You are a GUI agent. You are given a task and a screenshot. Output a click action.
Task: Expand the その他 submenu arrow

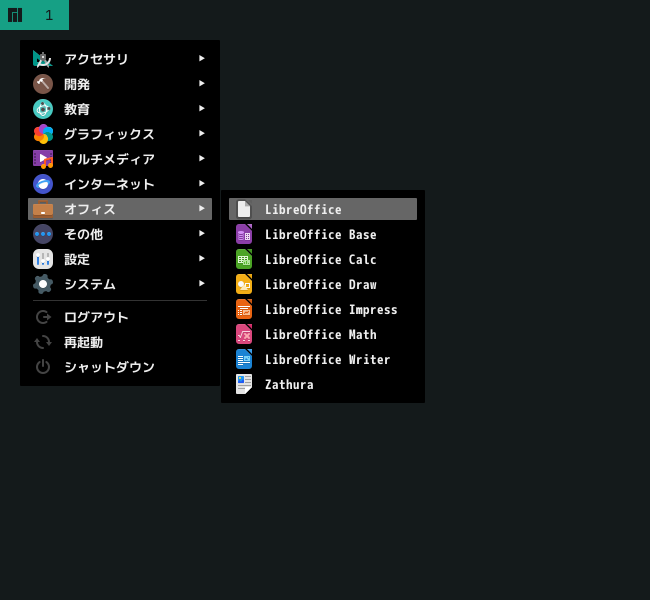point(201,233)
